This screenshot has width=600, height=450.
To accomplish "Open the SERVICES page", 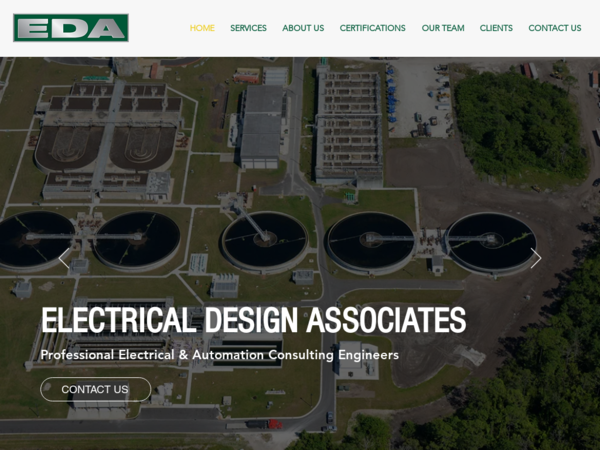I will 248,28.
